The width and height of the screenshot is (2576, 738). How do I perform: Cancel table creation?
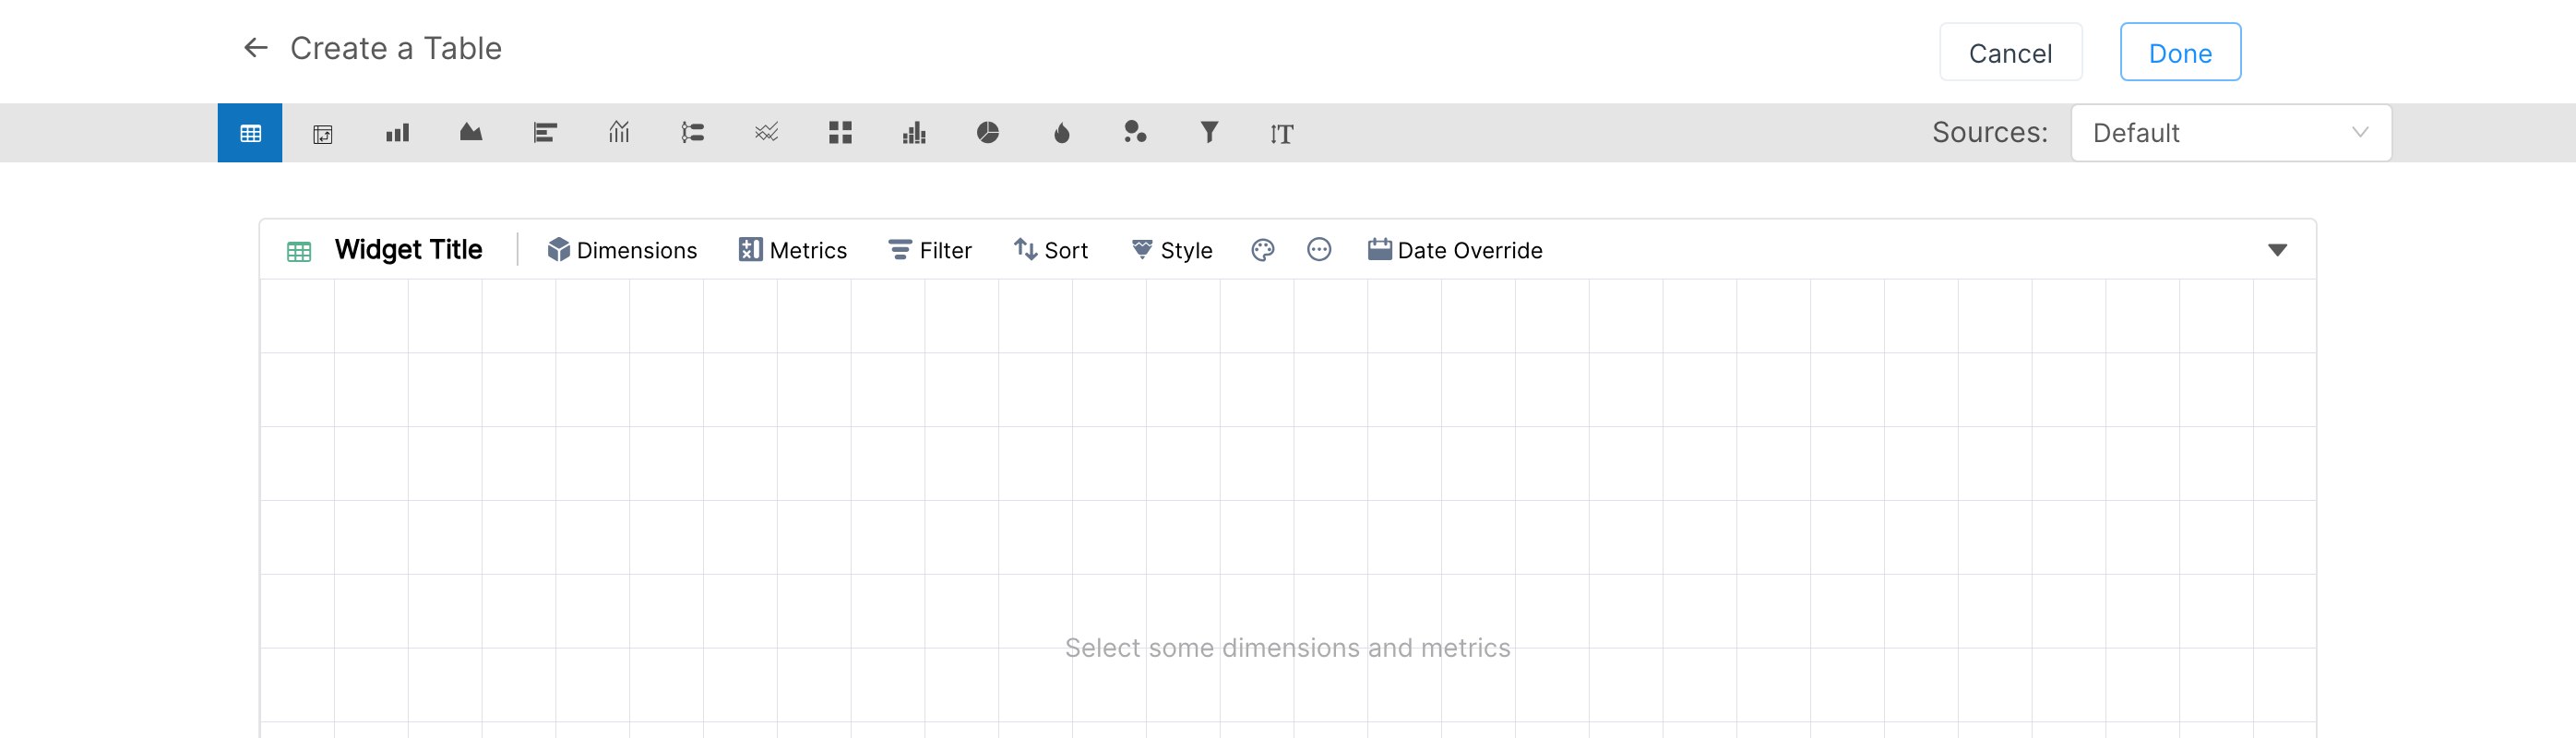(2010, 52)
